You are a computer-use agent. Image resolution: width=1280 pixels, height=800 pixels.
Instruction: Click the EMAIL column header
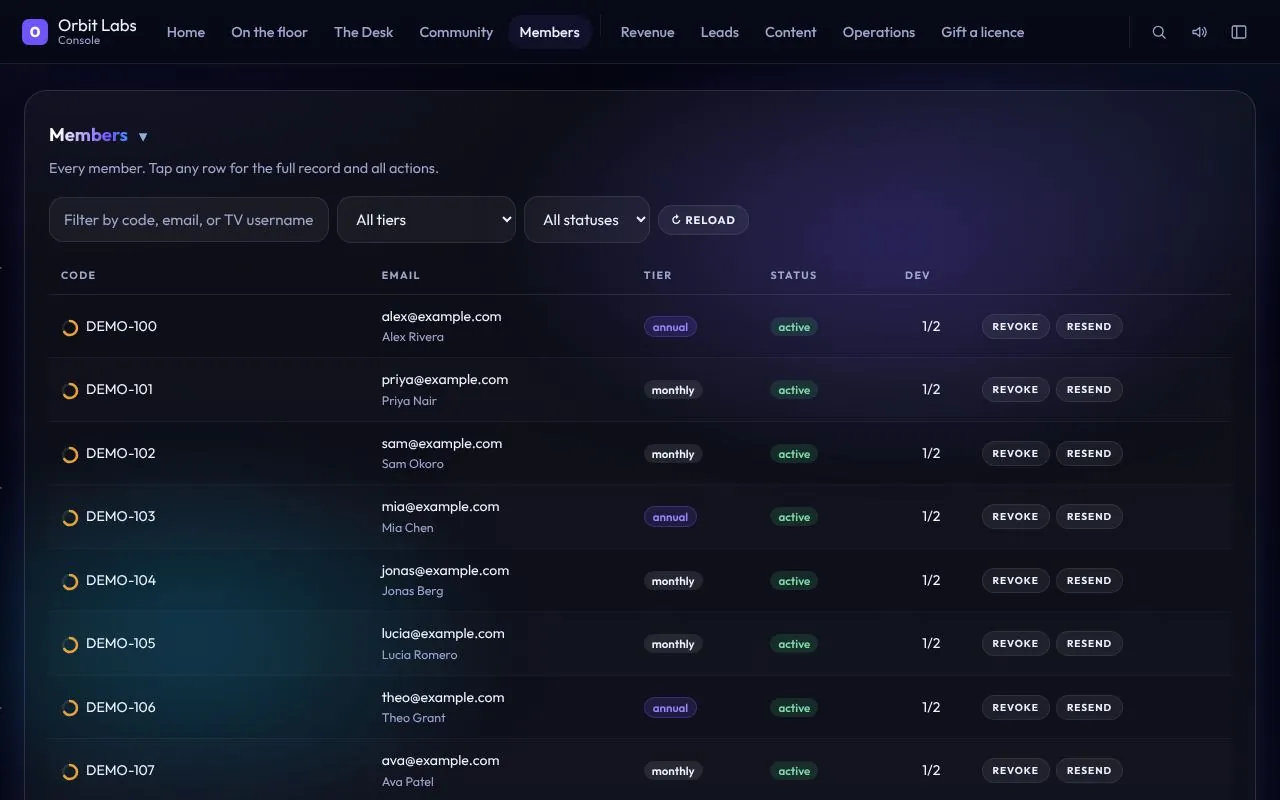click(401, 275)
